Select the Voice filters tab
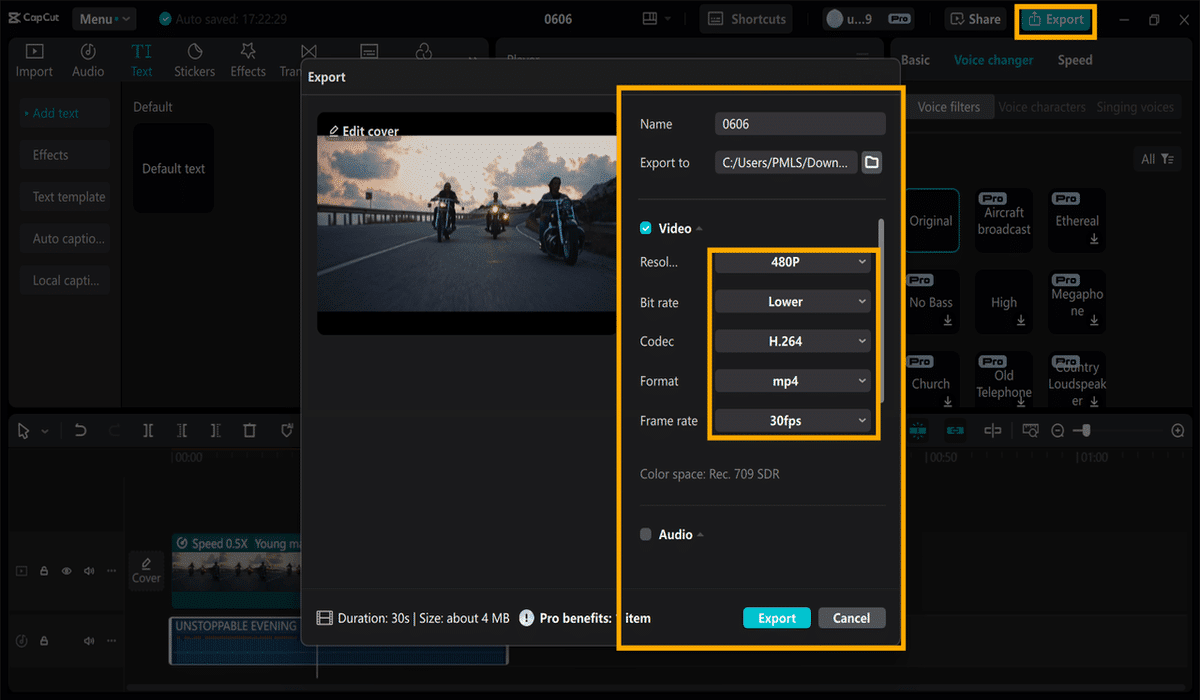1200x700 pixels. click(x=949, y=107)
